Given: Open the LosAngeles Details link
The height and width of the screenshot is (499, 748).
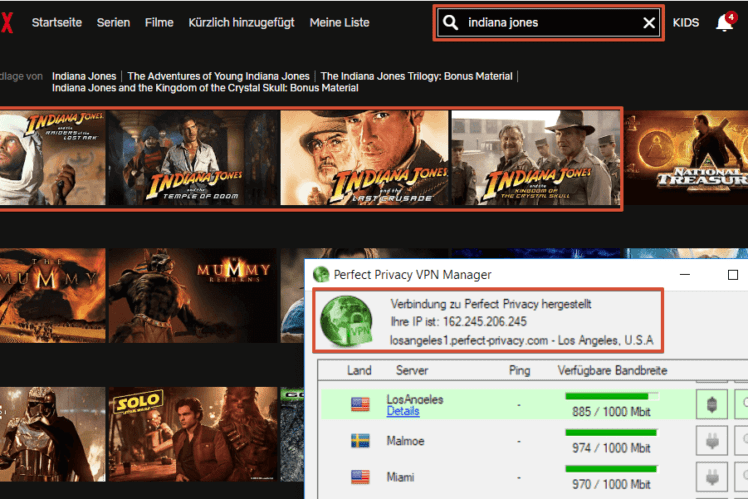Looking at the screenshot, I should click(x=403, y=411).
